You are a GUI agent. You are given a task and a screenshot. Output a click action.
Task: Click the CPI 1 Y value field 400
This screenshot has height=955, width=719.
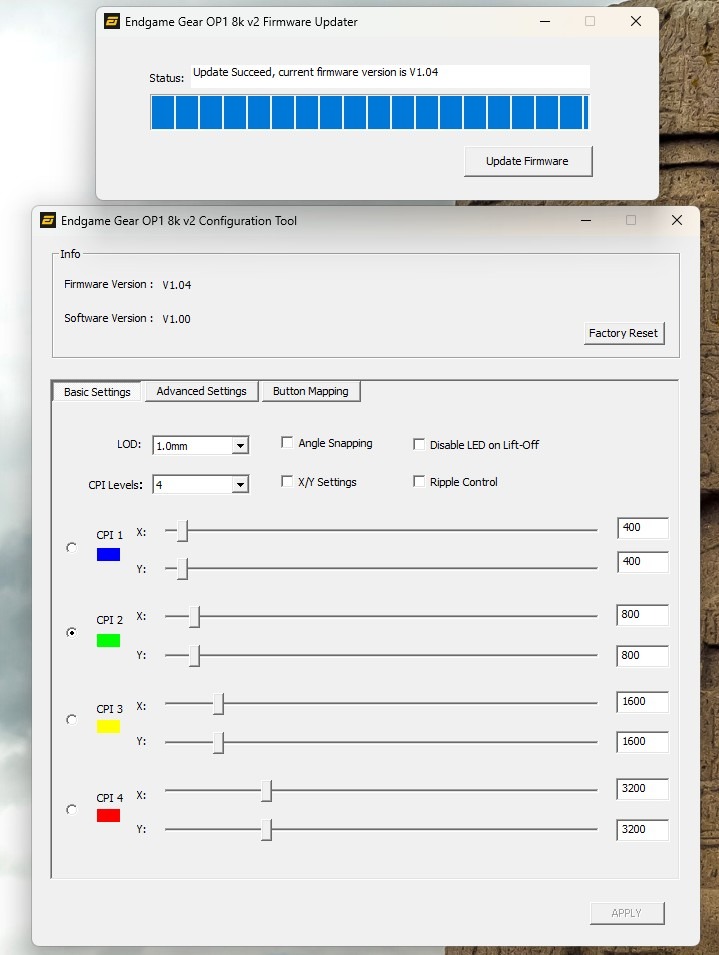pos(643,562)
